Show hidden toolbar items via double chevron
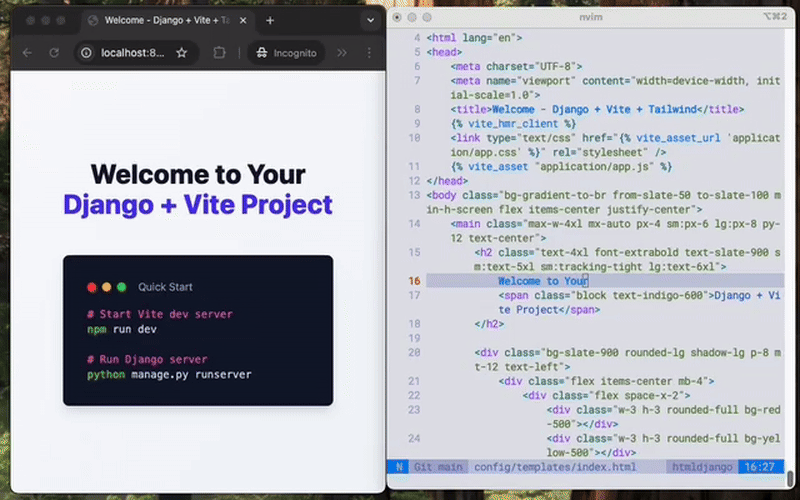 [342, 53]
